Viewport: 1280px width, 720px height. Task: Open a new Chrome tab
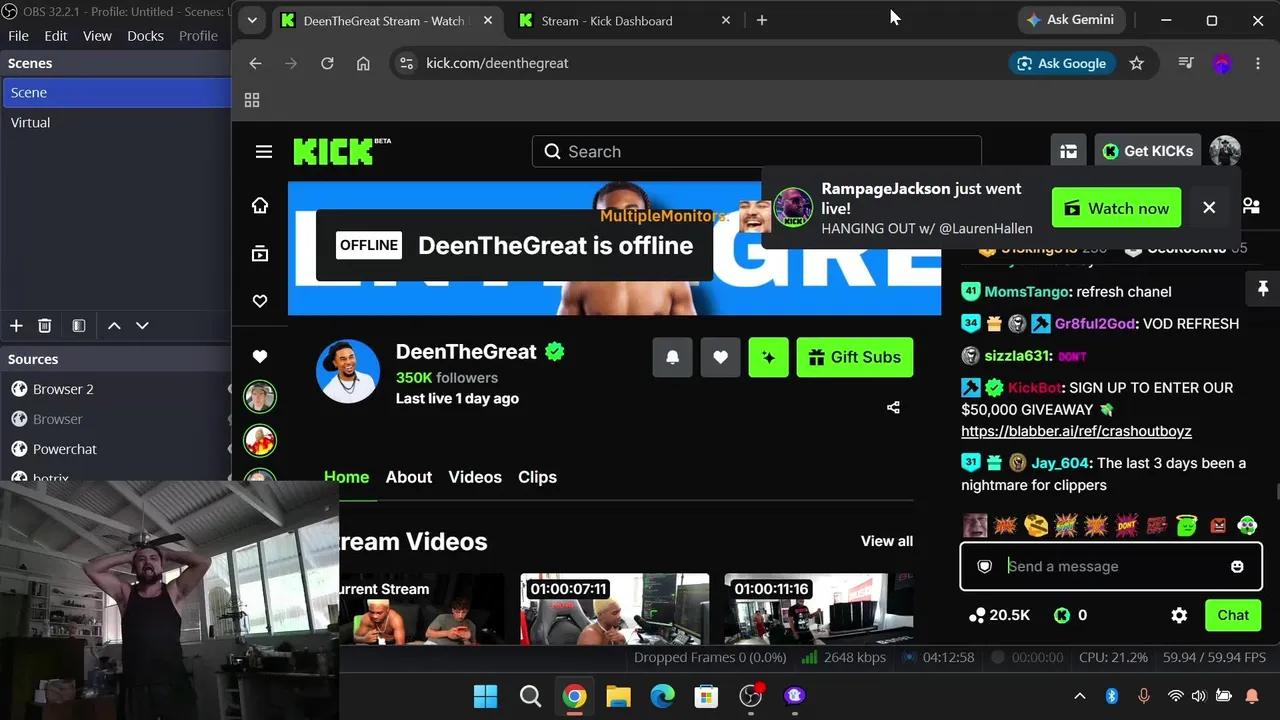click(x=762, y=20)
